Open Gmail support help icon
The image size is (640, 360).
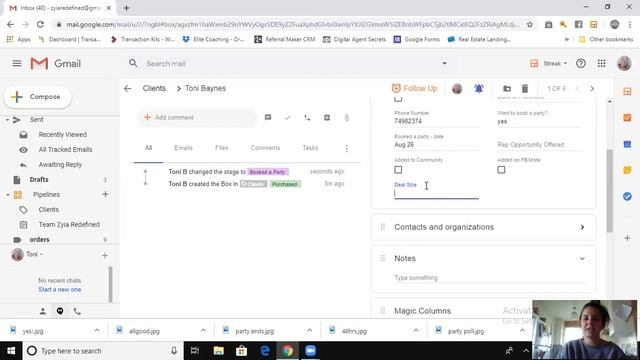580,63
